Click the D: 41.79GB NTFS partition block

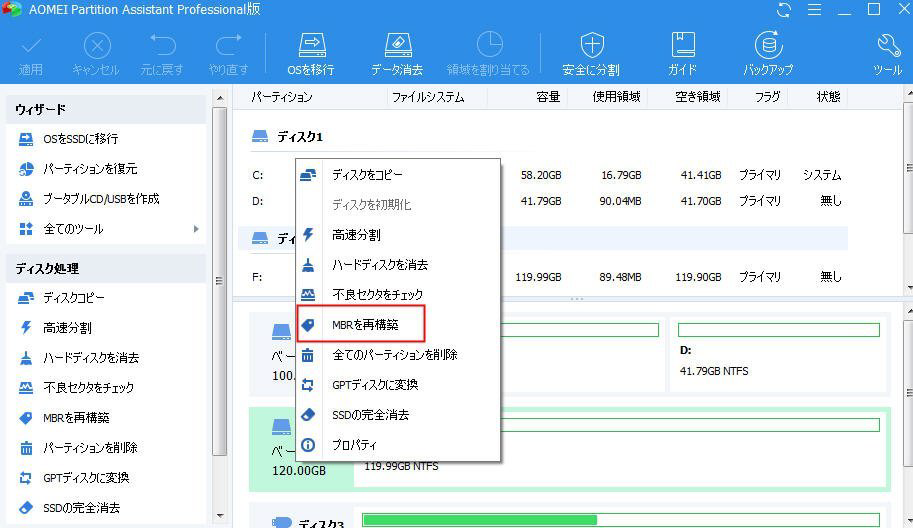point(779,355)
